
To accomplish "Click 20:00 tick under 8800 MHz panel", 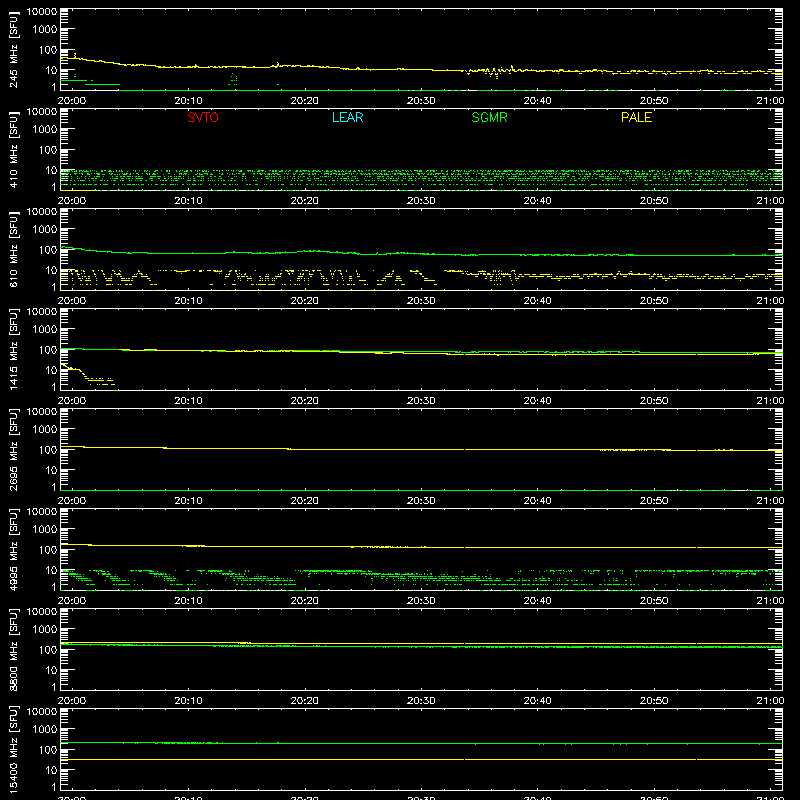I will coord(72,701).
